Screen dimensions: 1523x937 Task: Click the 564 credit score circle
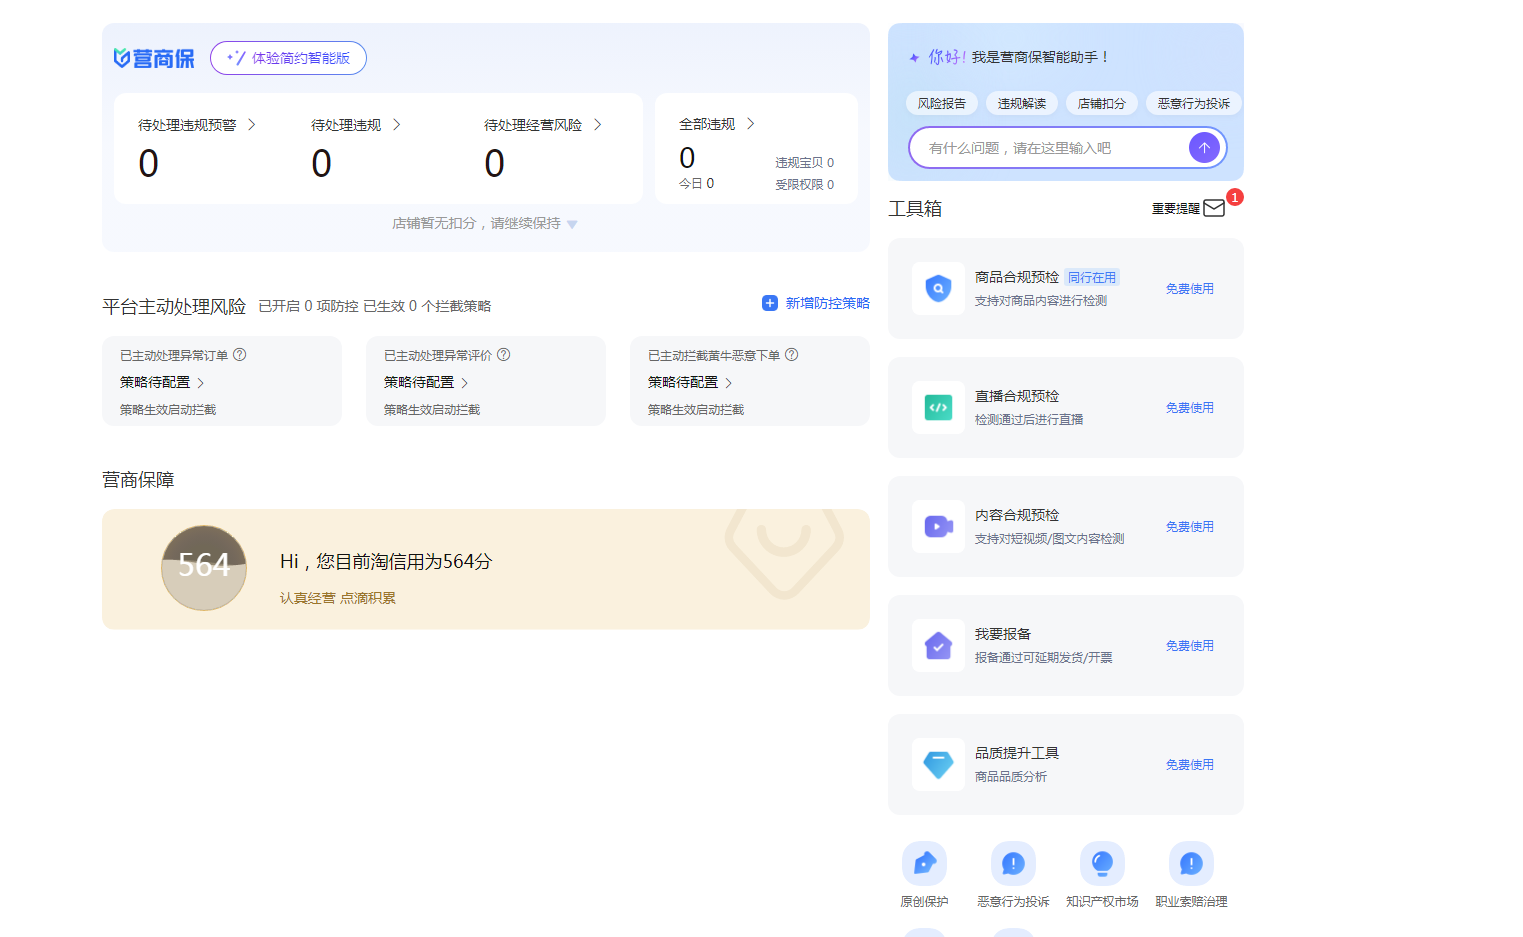tap(204, 568)
